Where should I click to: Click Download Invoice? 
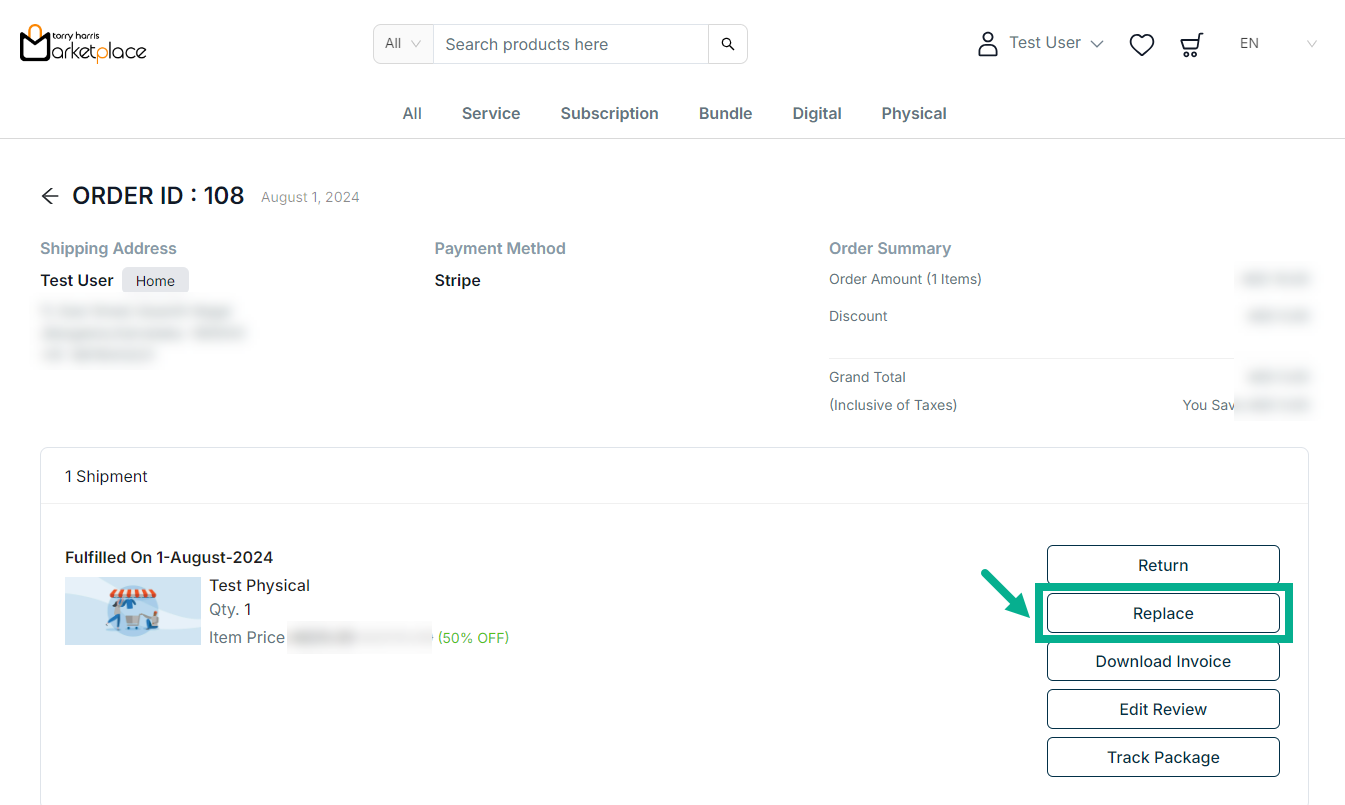point(1162,661)
